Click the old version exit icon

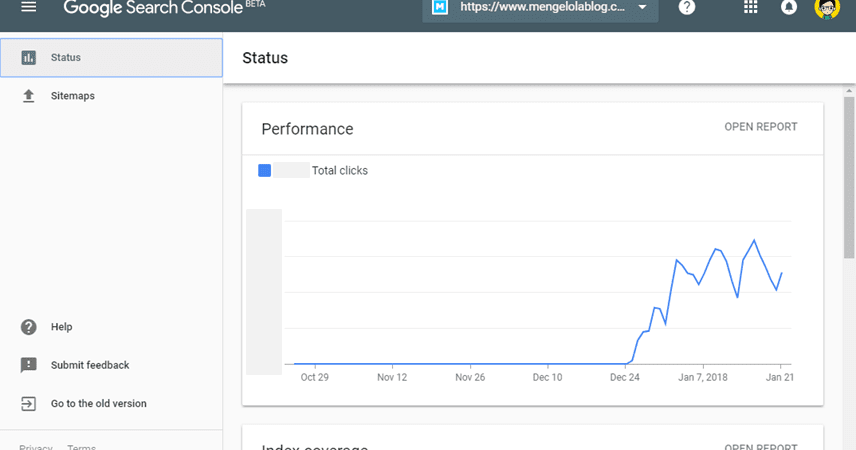[x=29, y=404]
